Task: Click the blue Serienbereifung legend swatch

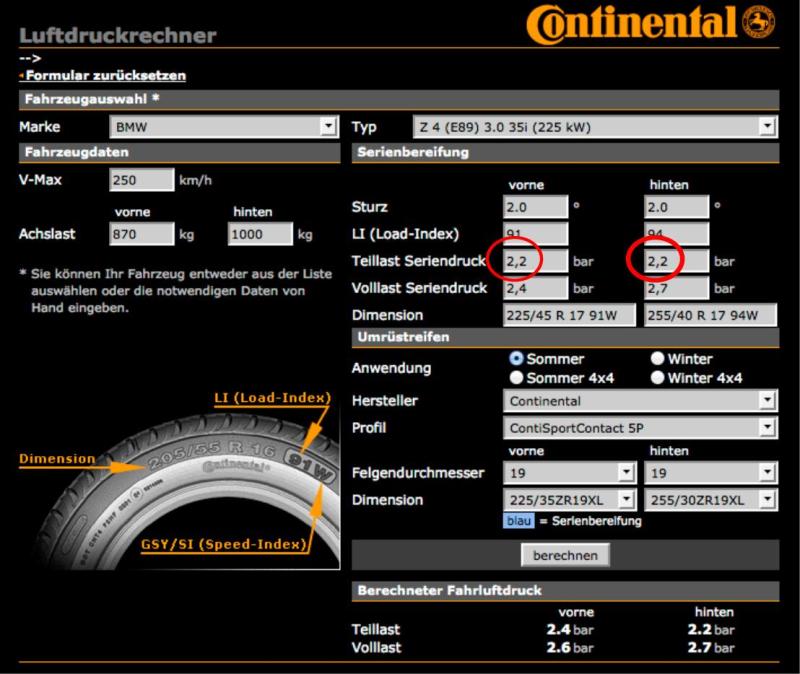Action: point(518,521)
